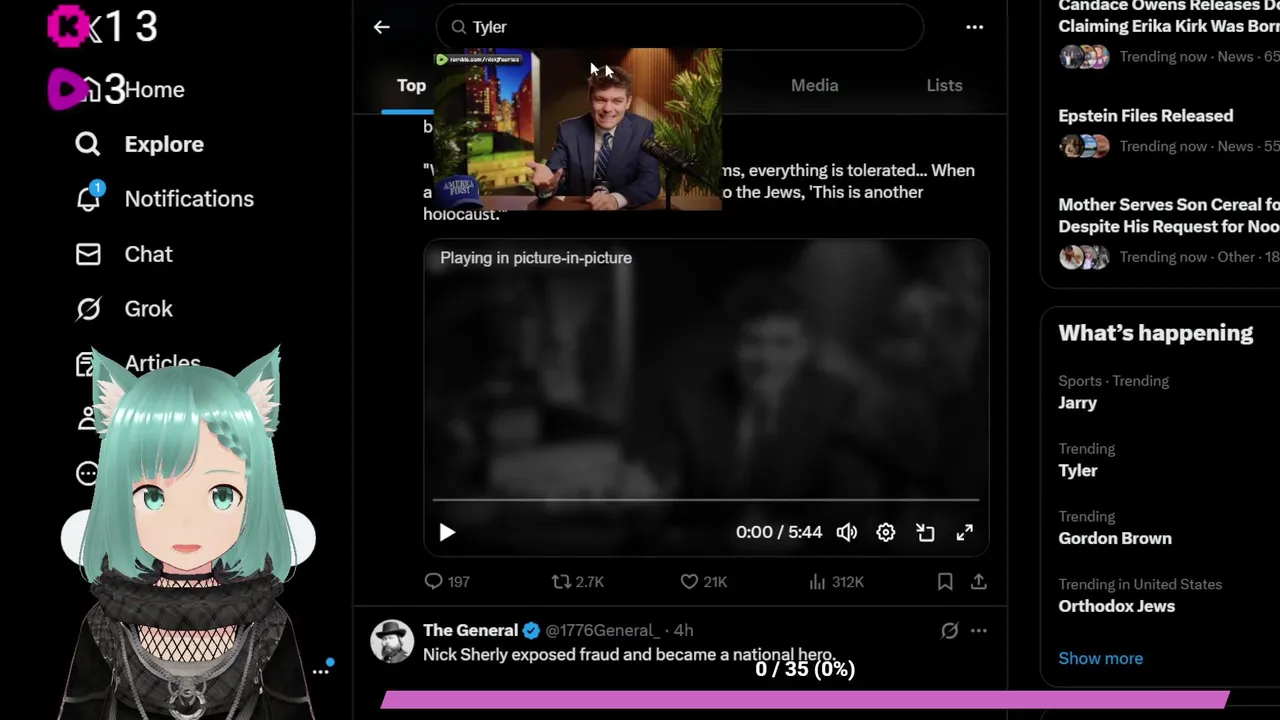
Task: Click the Grok logo icon in sidebar
Action: (88, 309)
